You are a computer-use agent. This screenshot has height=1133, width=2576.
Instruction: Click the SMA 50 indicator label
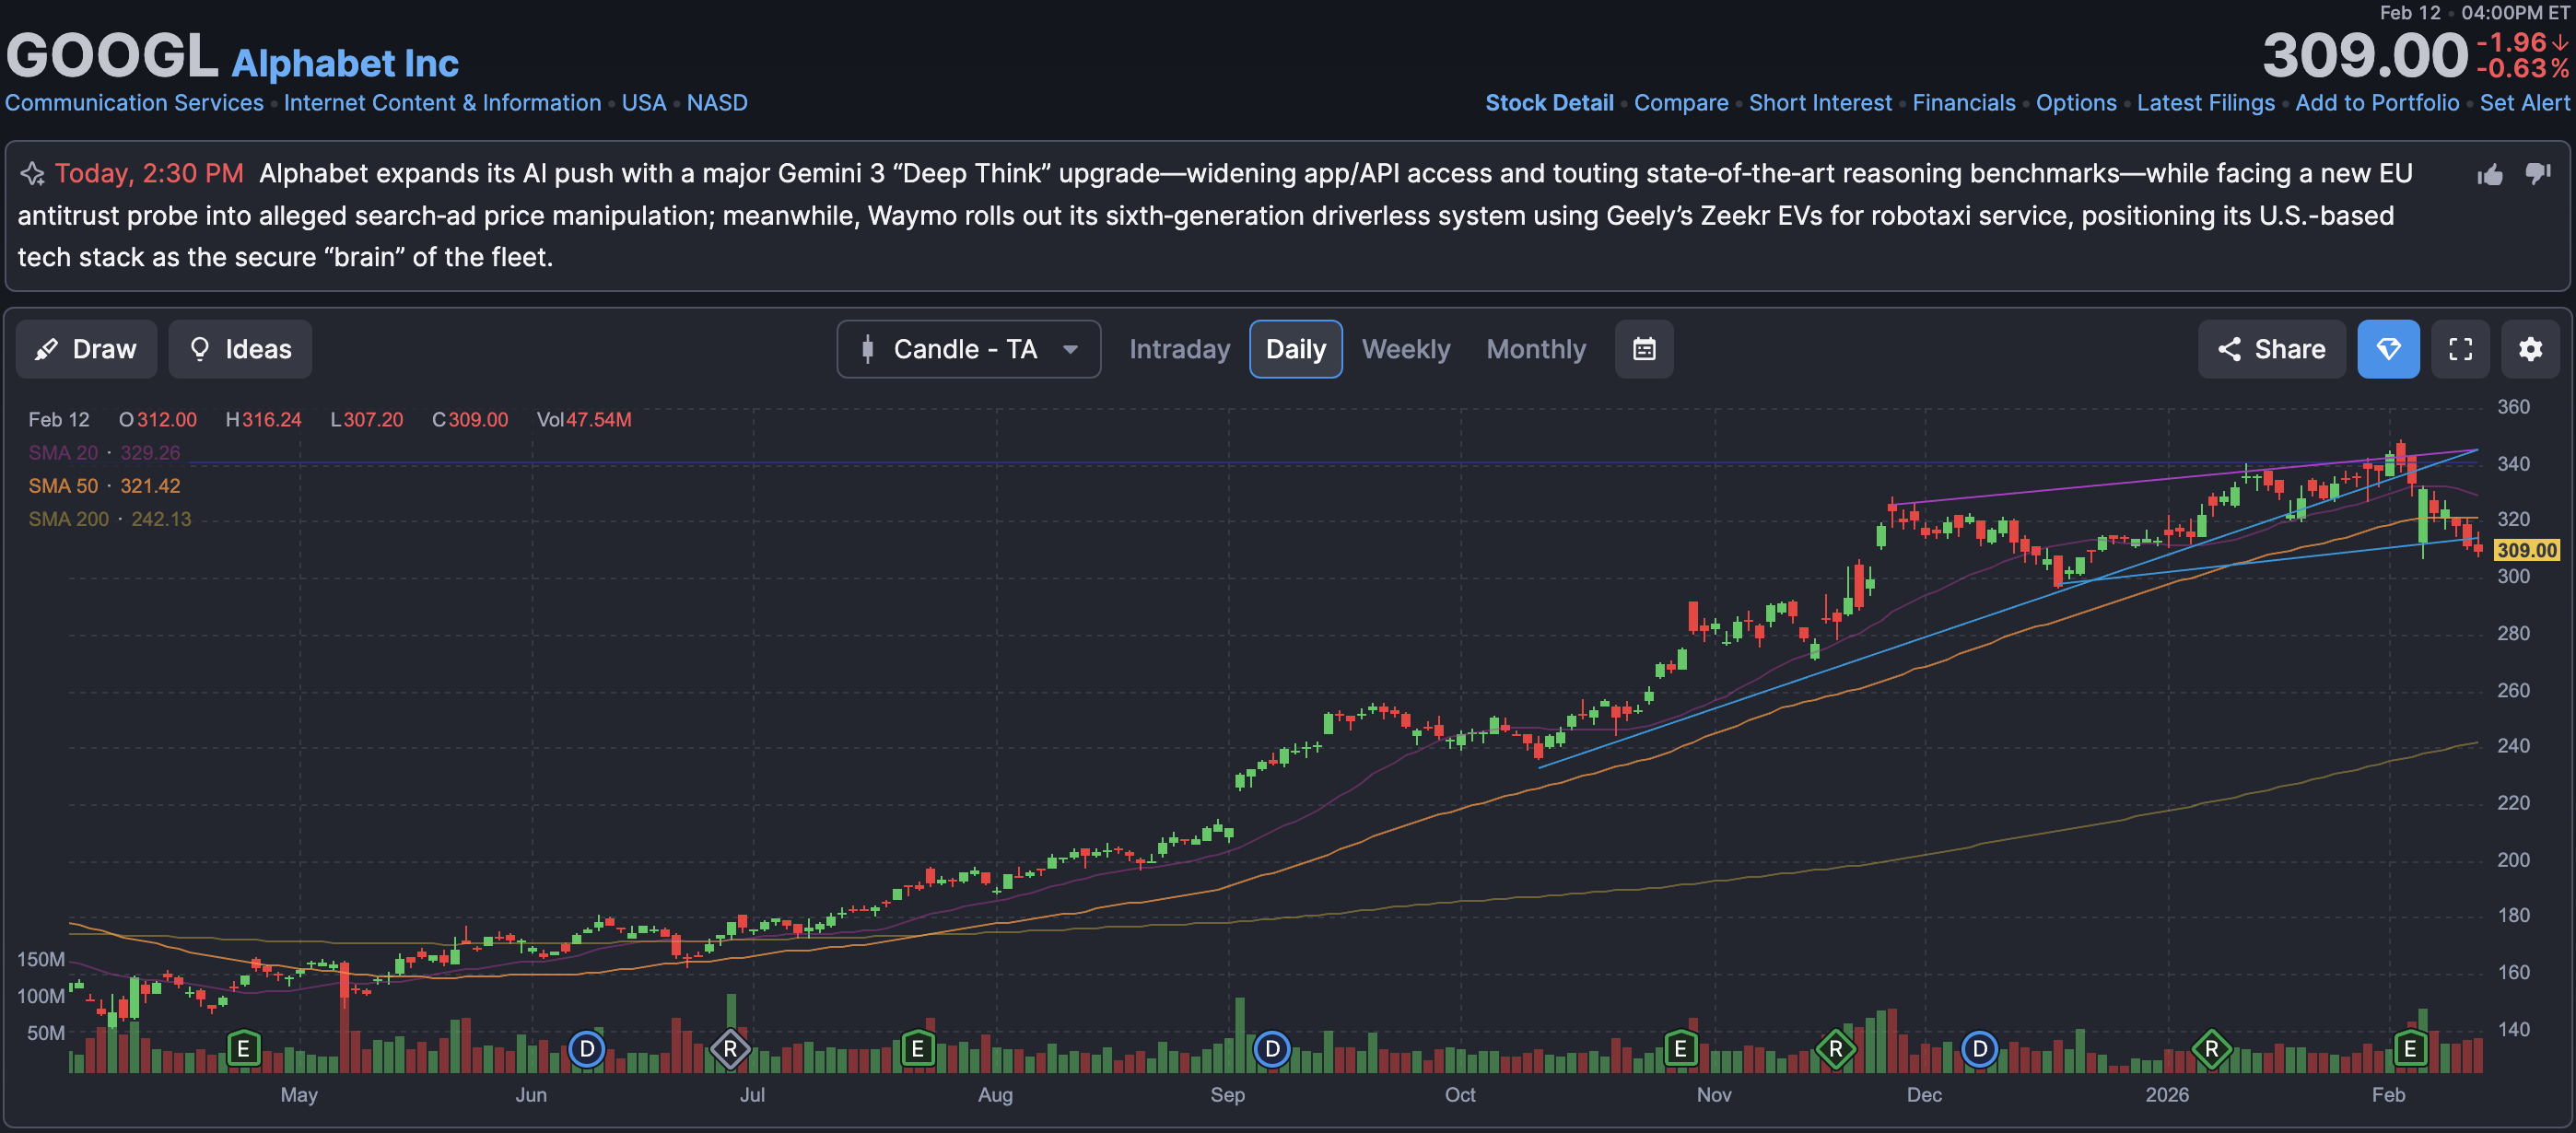click(63, 486)
